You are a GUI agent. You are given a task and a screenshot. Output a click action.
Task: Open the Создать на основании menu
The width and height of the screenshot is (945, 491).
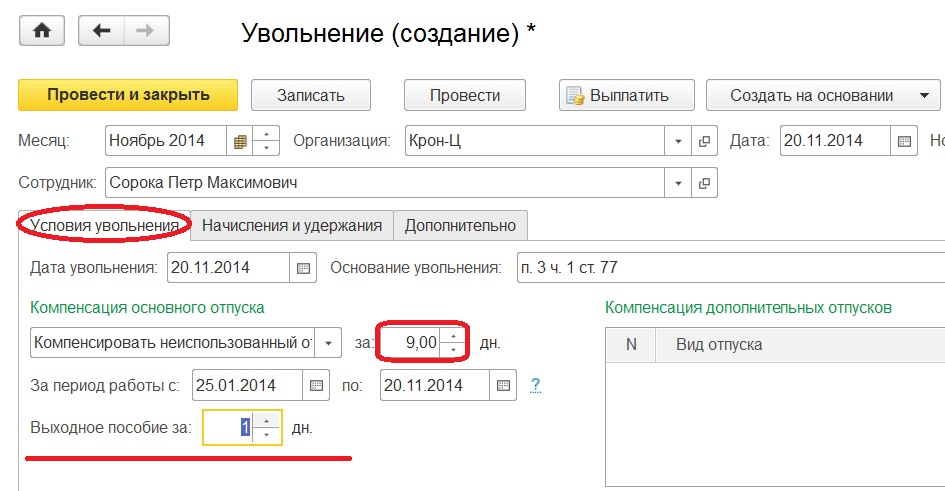(822, 96)
